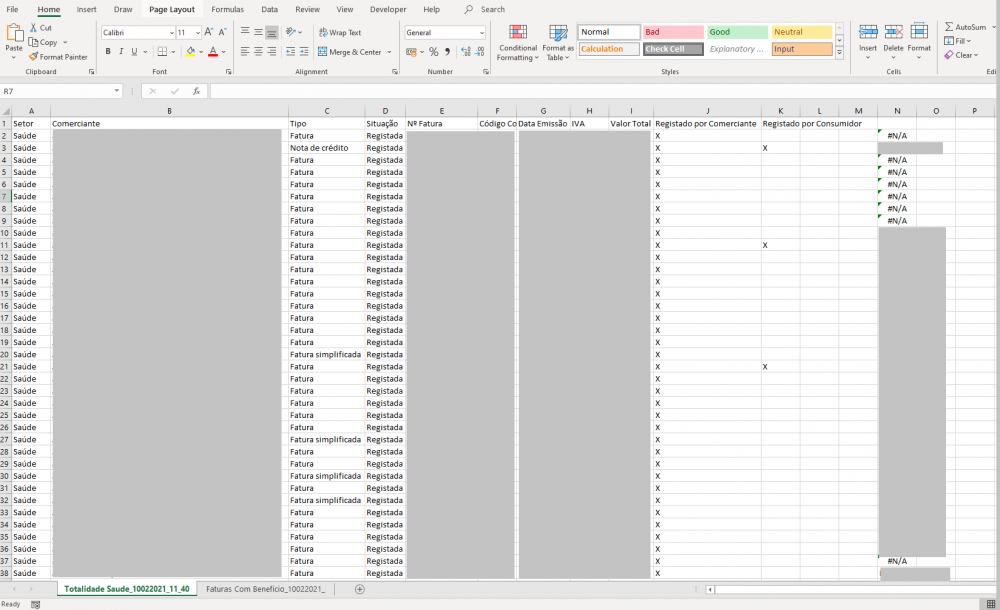Toggle Bold formatting

click(108, 52)
